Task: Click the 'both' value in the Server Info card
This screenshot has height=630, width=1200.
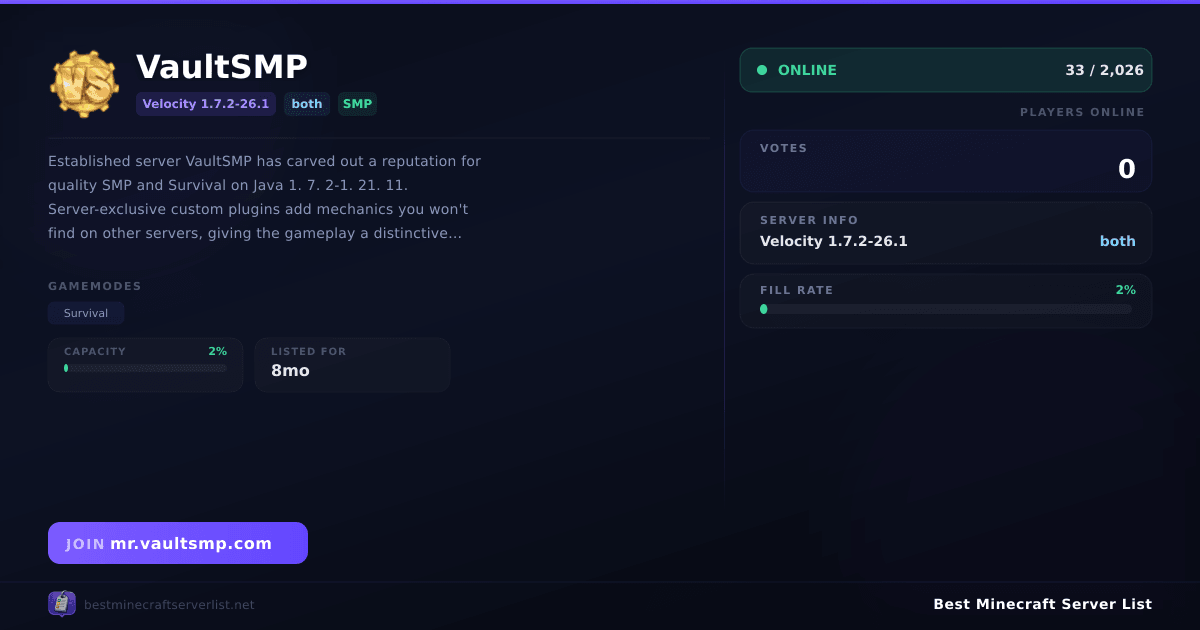Action: pyautogui.click(x=1118, y=241)
